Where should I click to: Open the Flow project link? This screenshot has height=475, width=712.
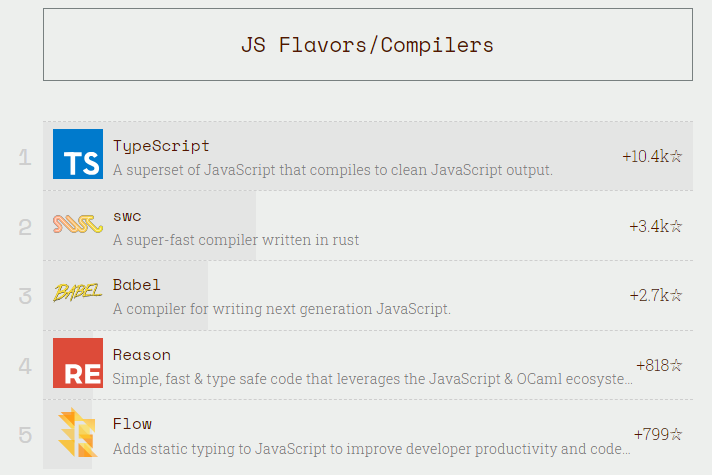[x=132, y=424]
